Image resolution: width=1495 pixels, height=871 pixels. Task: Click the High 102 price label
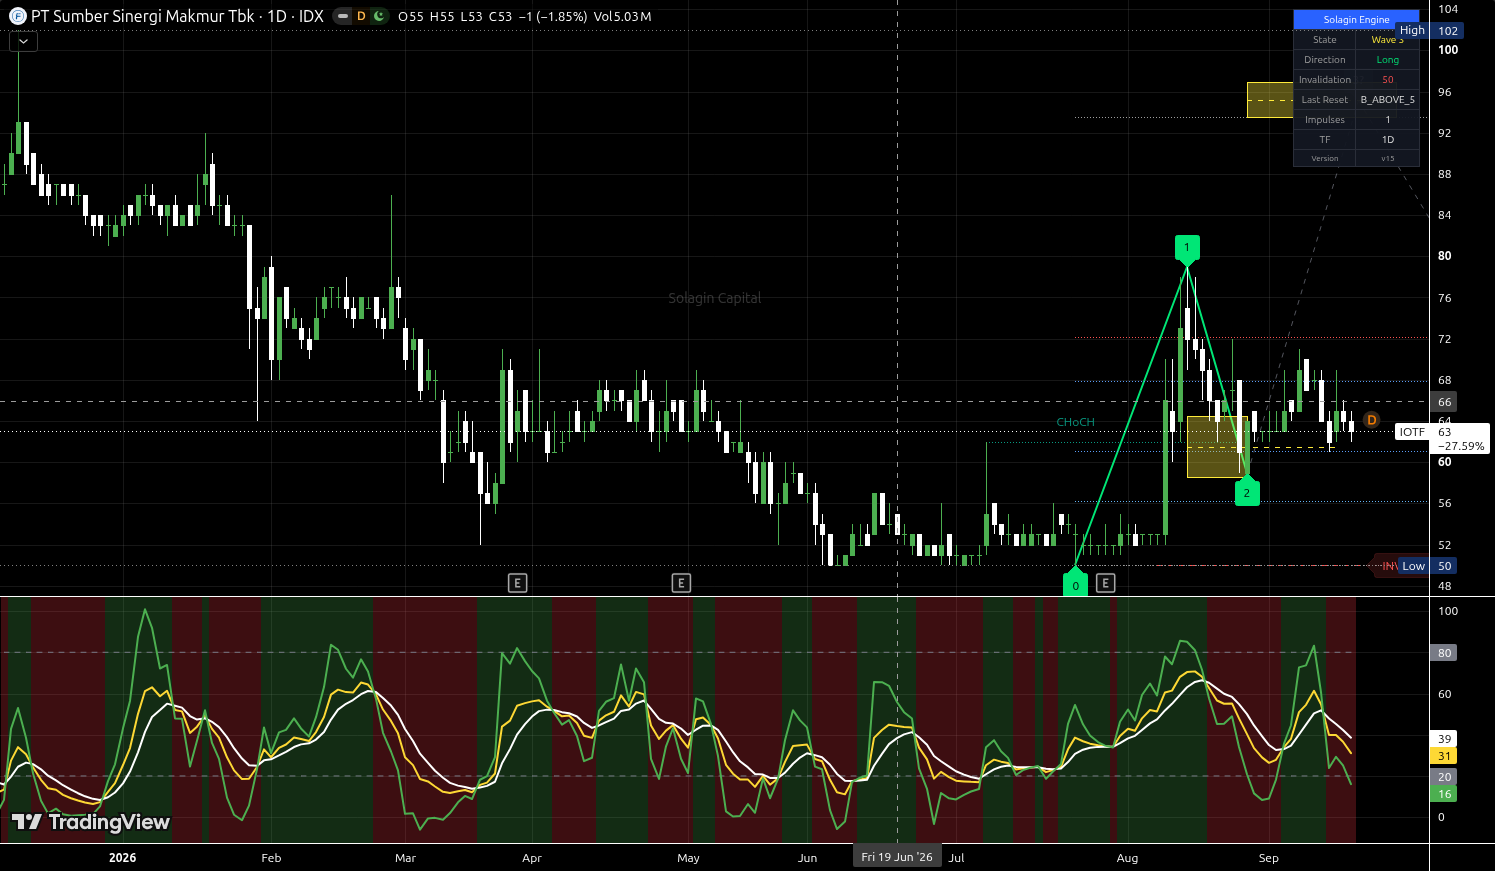pyautogui.click(x=1428, y=31)
